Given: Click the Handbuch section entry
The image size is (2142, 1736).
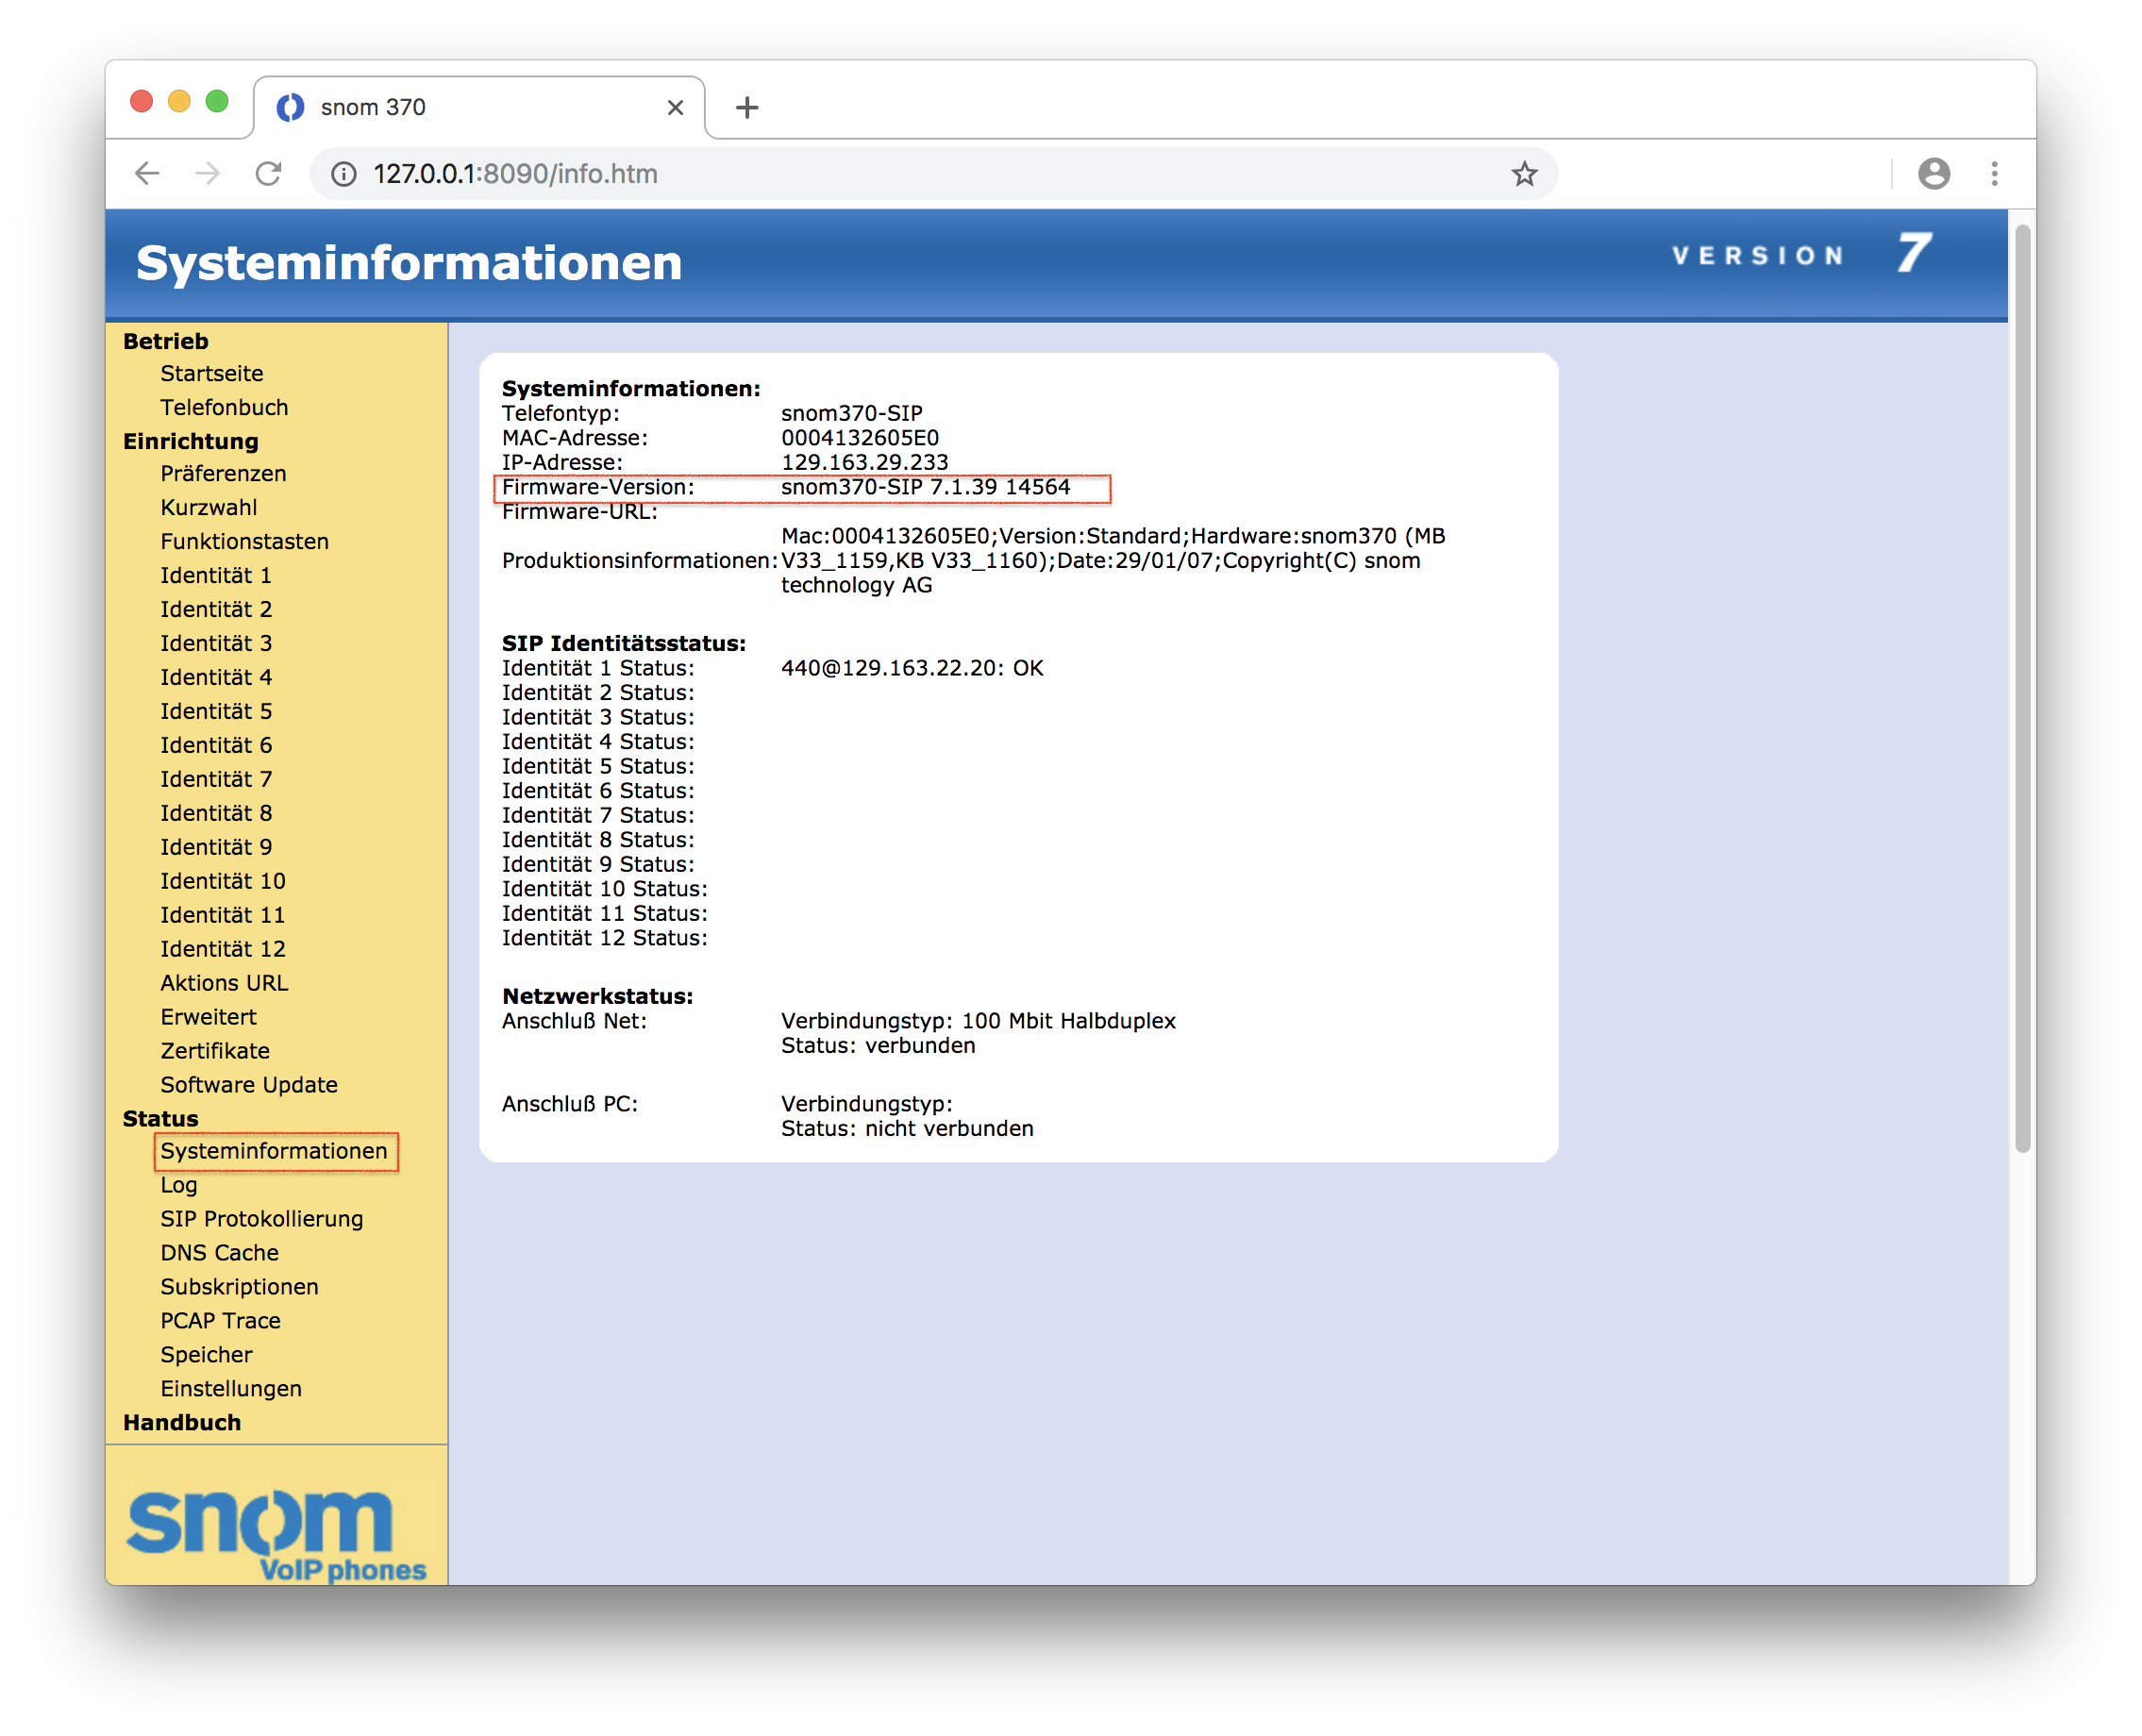Looking at the screenshot, I should point(182,1422).
